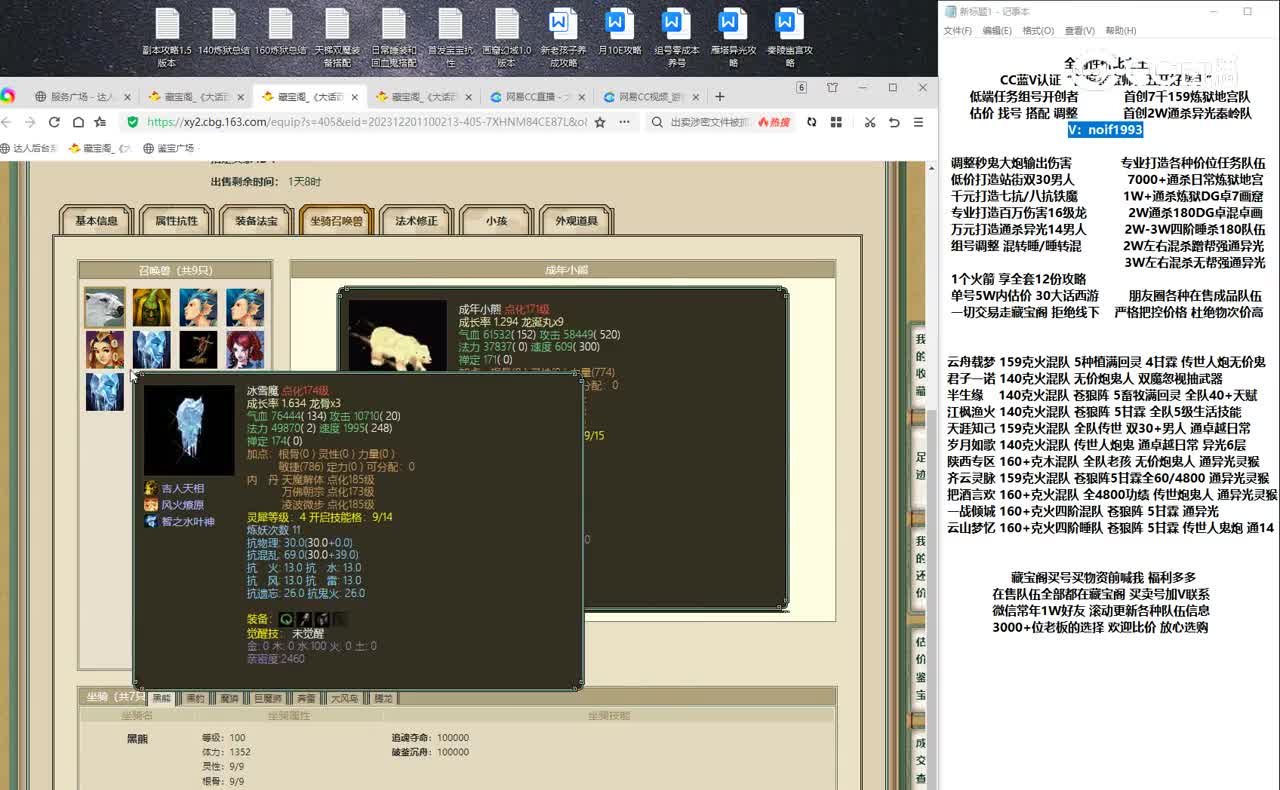The image size is (1280, 790).
Task: Open a new browser tab
Action: (x=720, y=97)
